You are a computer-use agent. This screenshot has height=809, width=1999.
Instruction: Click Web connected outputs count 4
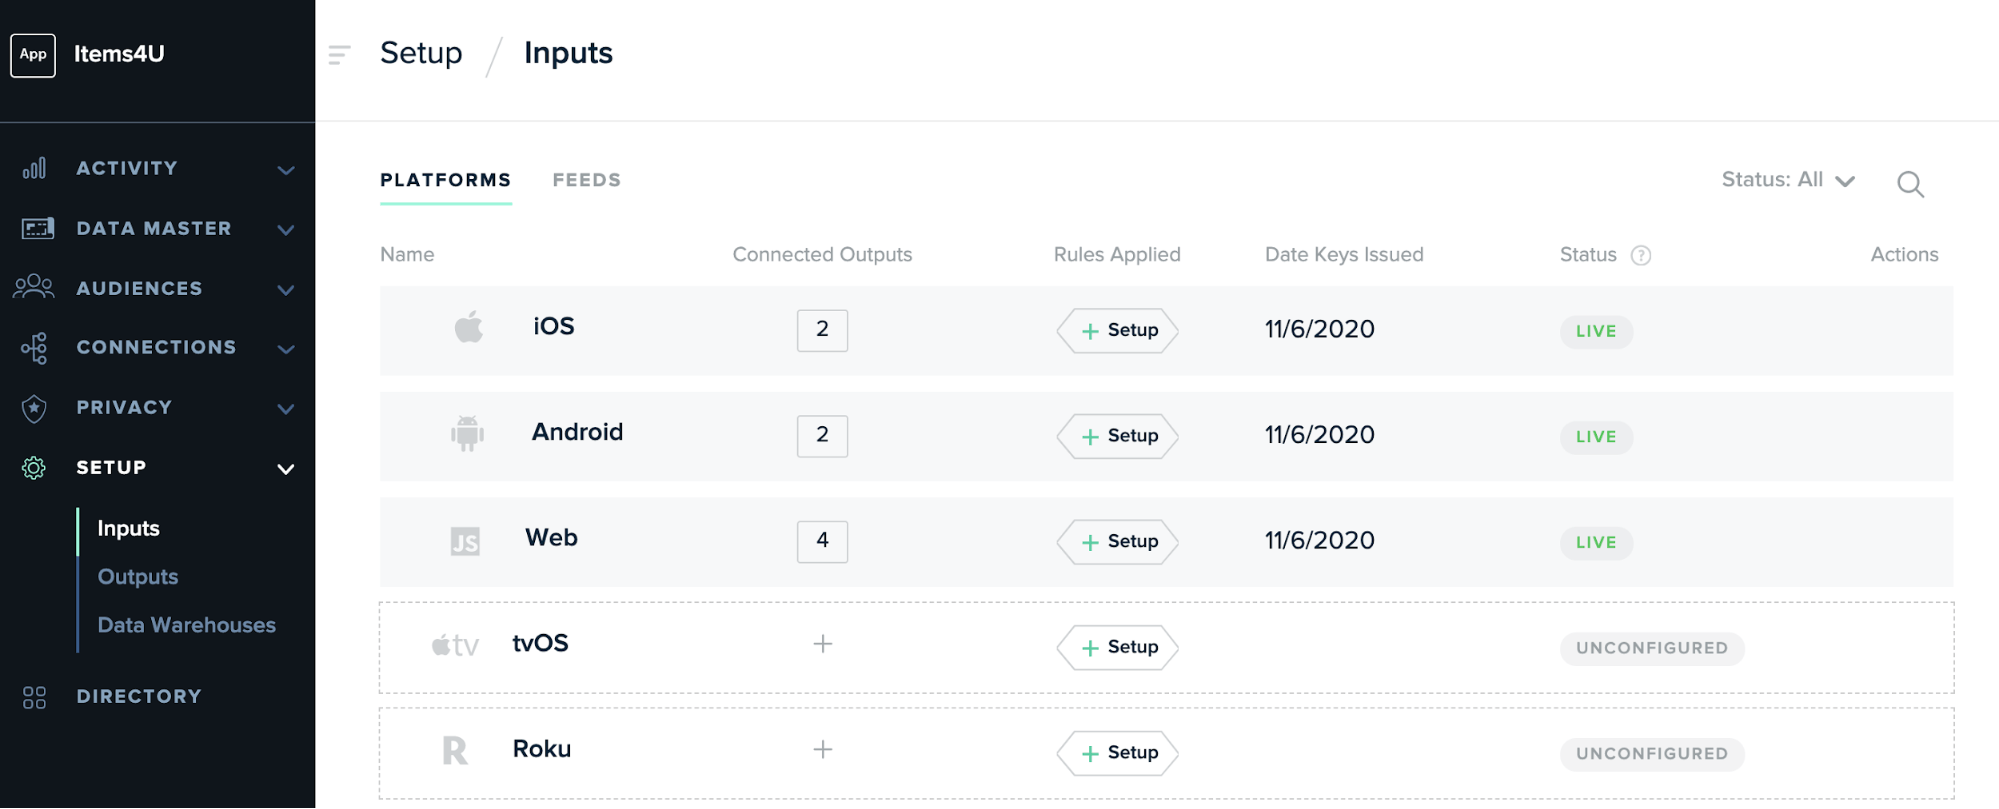coord(822,541)
